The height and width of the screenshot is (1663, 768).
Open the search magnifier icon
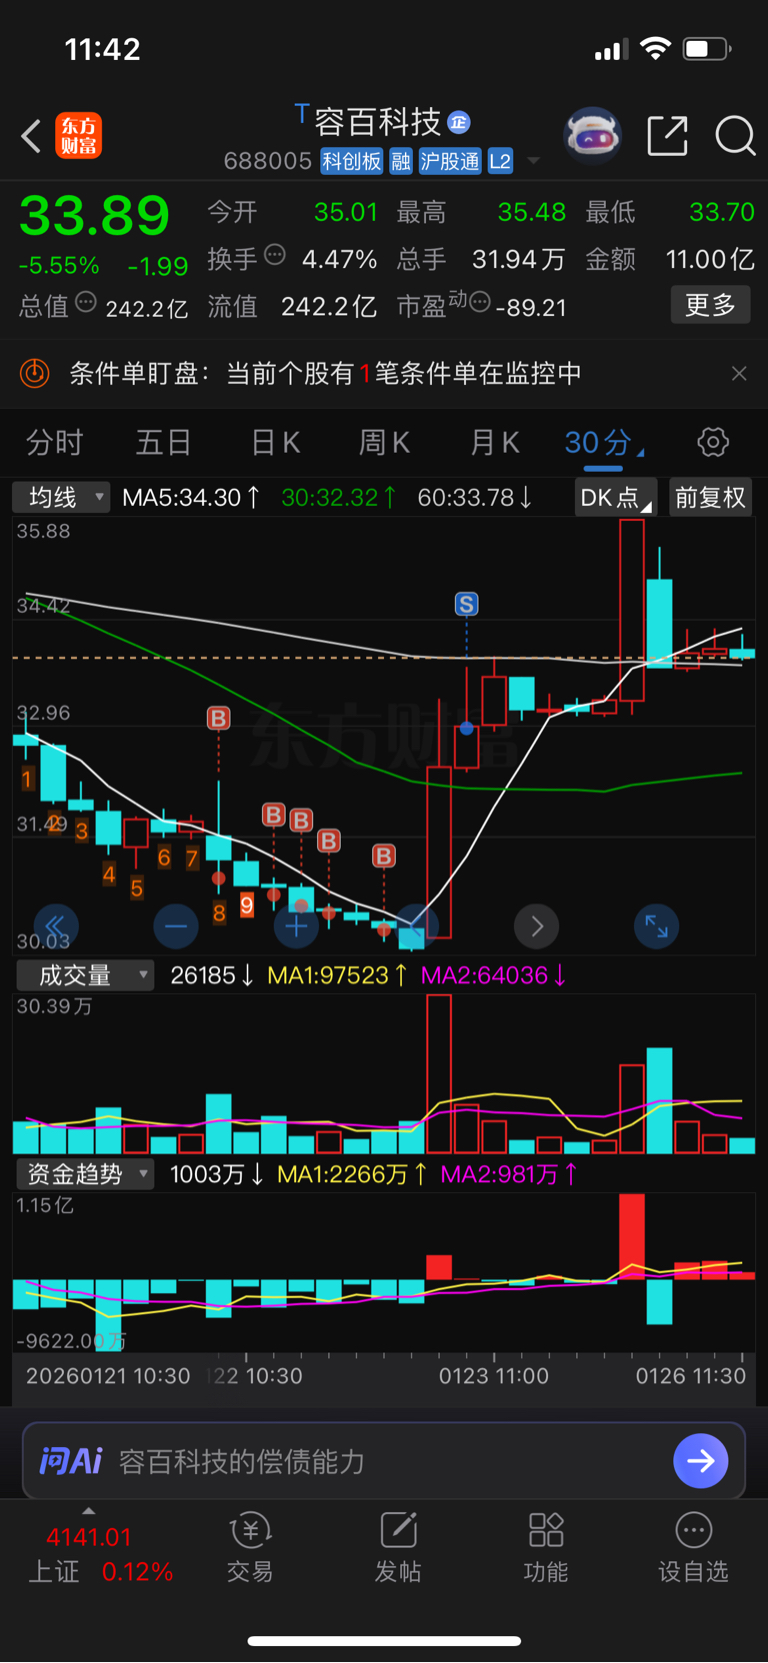point(735,135)
